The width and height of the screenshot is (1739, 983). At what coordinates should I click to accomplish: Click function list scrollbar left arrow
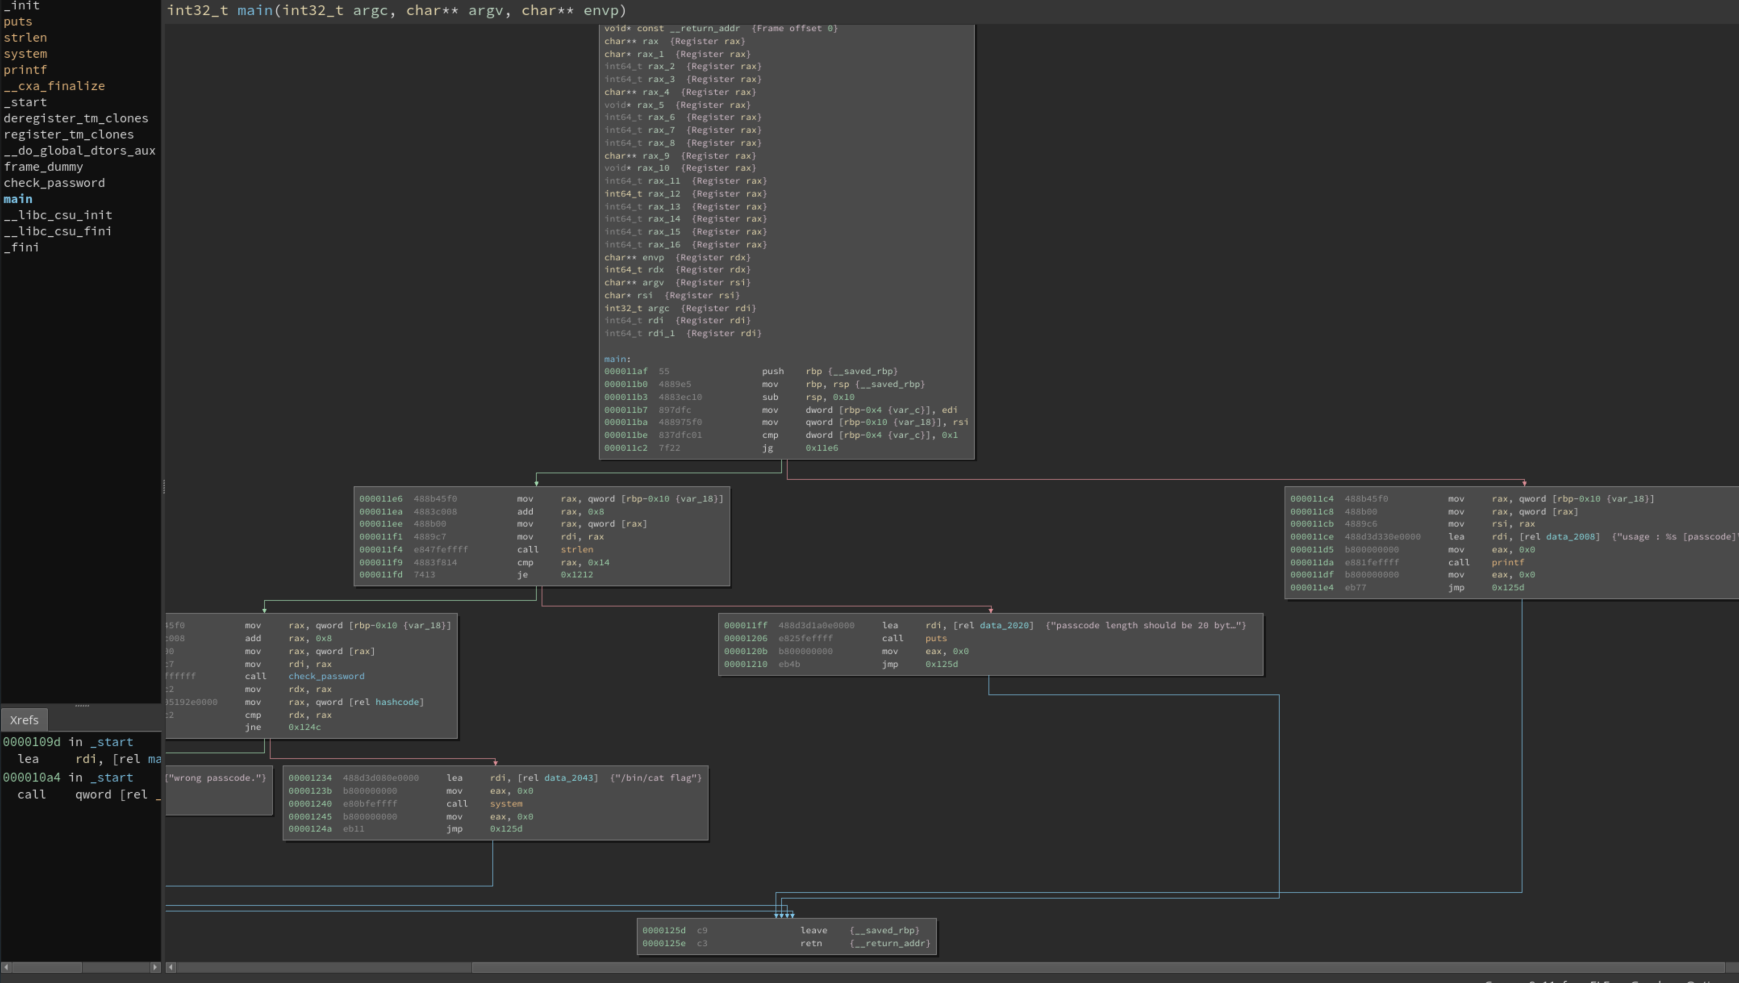pos(6,967)
